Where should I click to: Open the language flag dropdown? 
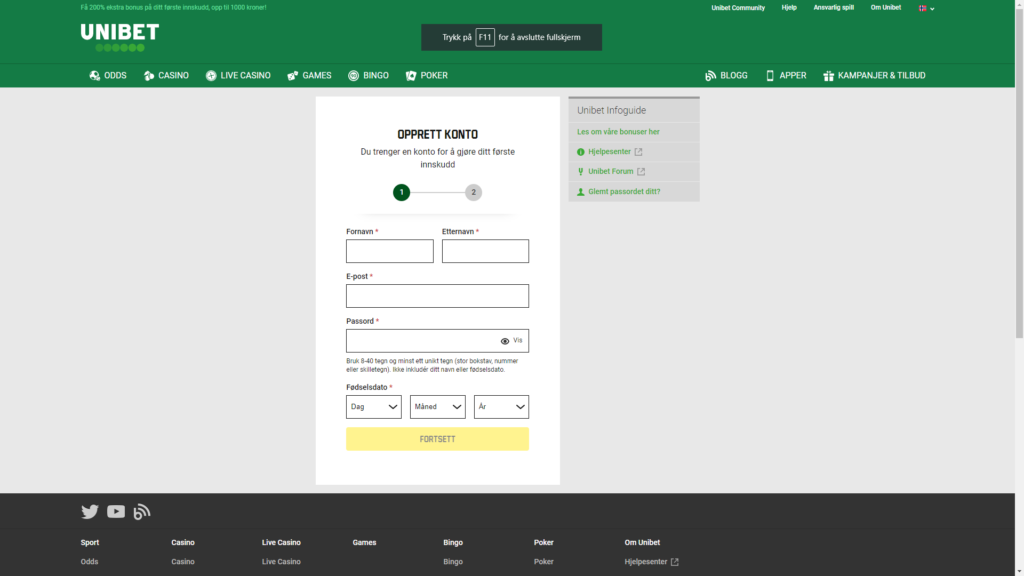click(x=926, y=8)
